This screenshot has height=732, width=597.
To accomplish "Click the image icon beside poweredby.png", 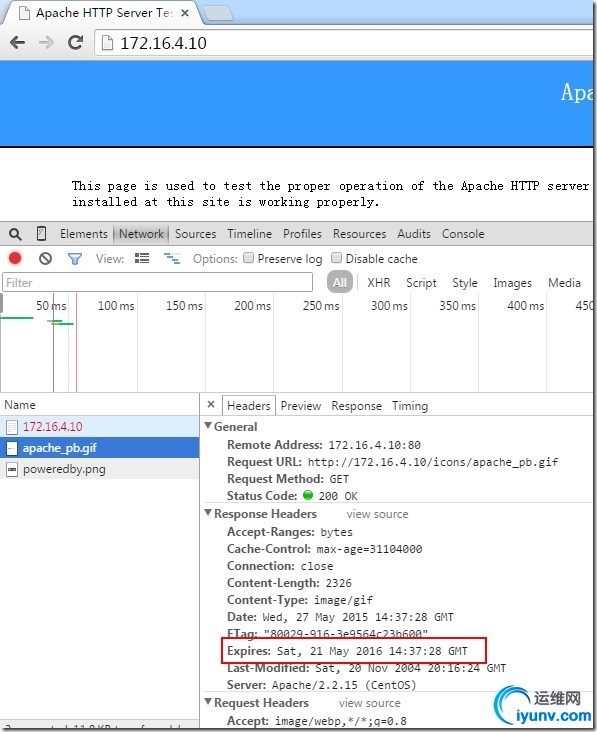I will click(x=12, y=469).
